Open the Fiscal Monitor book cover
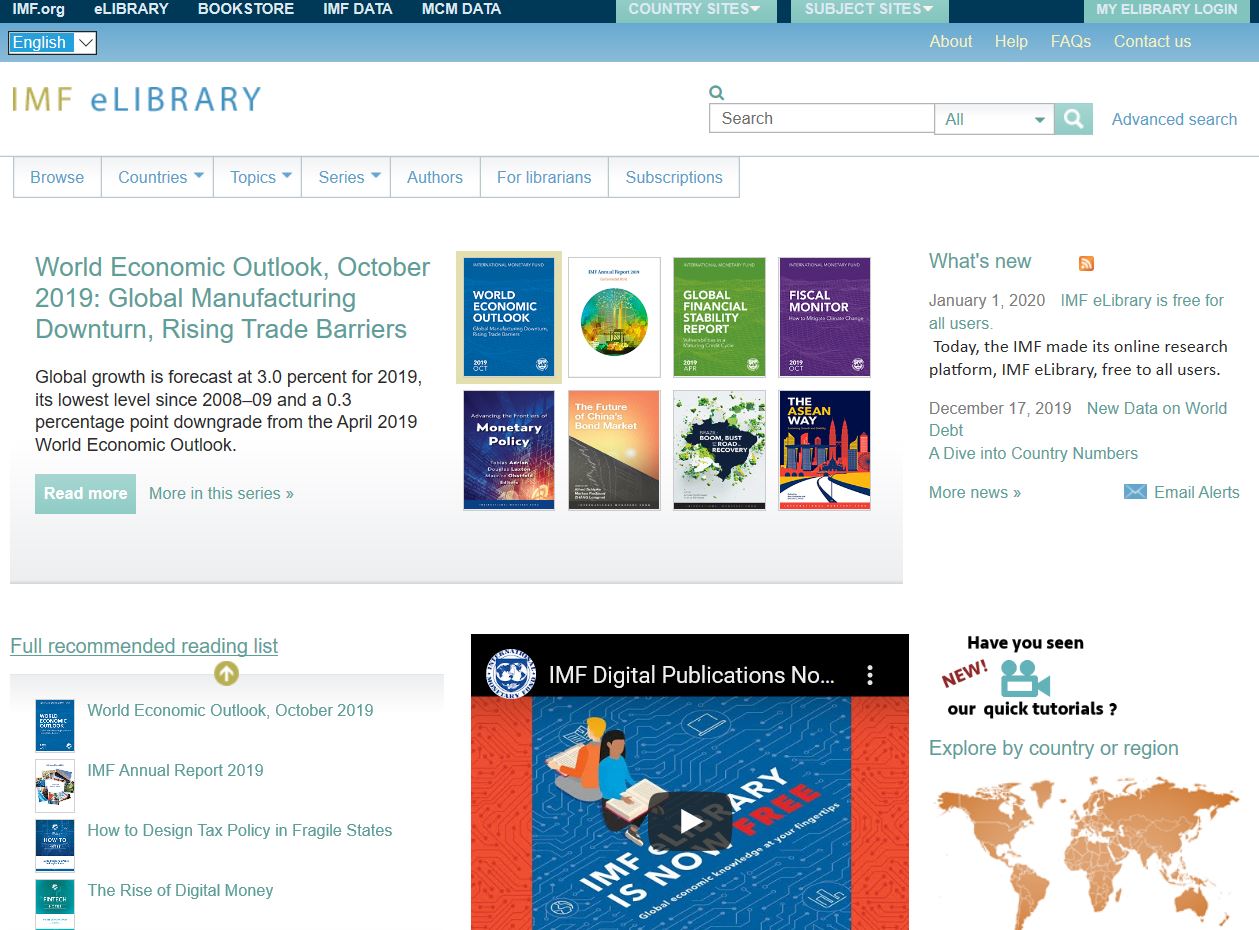 click(x=825, y=317)
